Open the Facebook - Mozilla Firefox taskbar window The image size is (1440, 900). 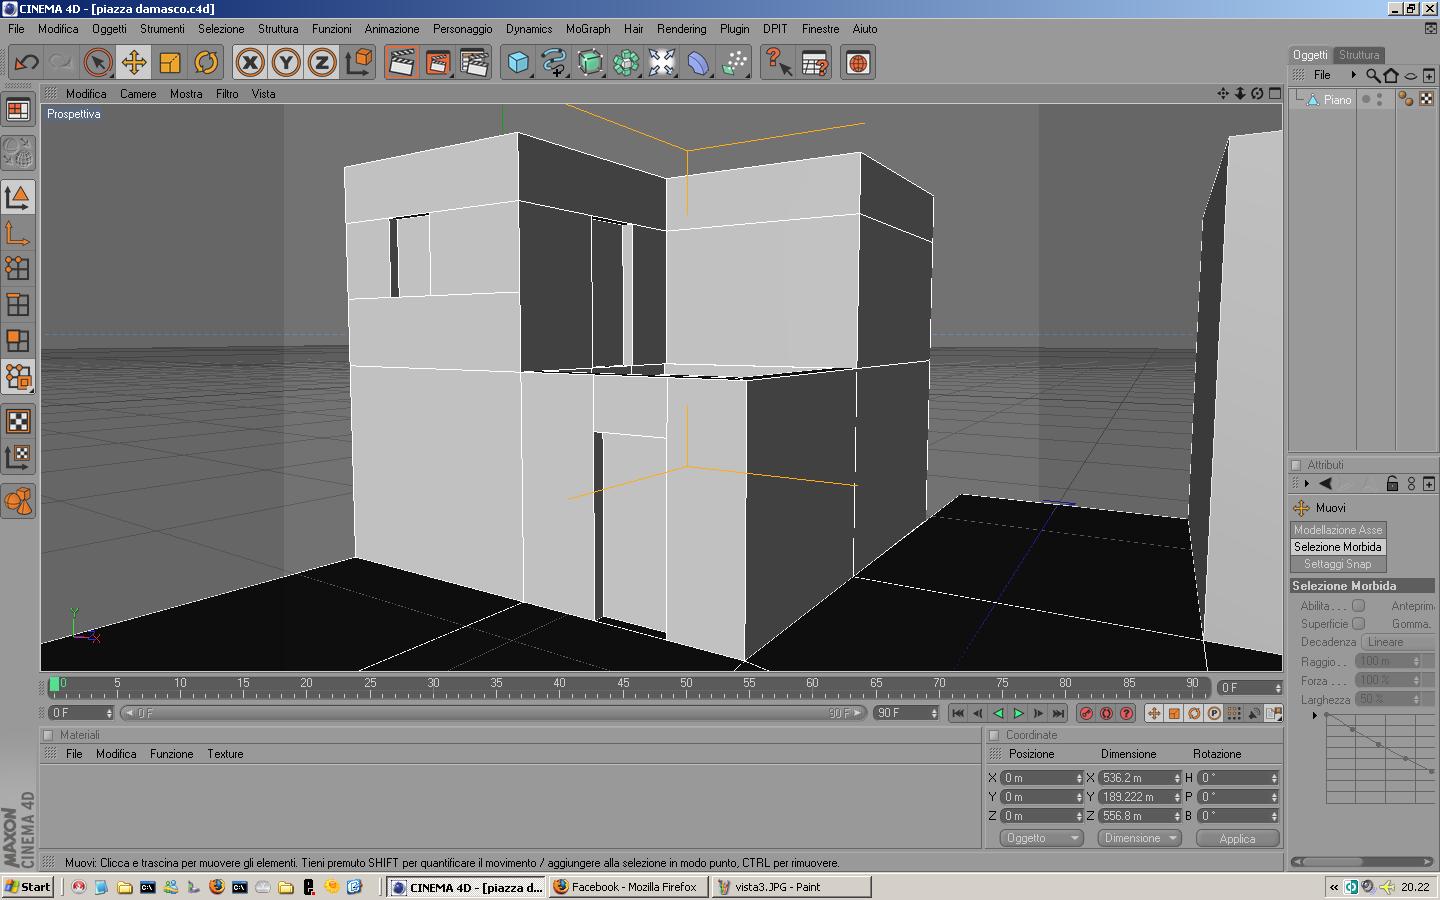point(628,887)
